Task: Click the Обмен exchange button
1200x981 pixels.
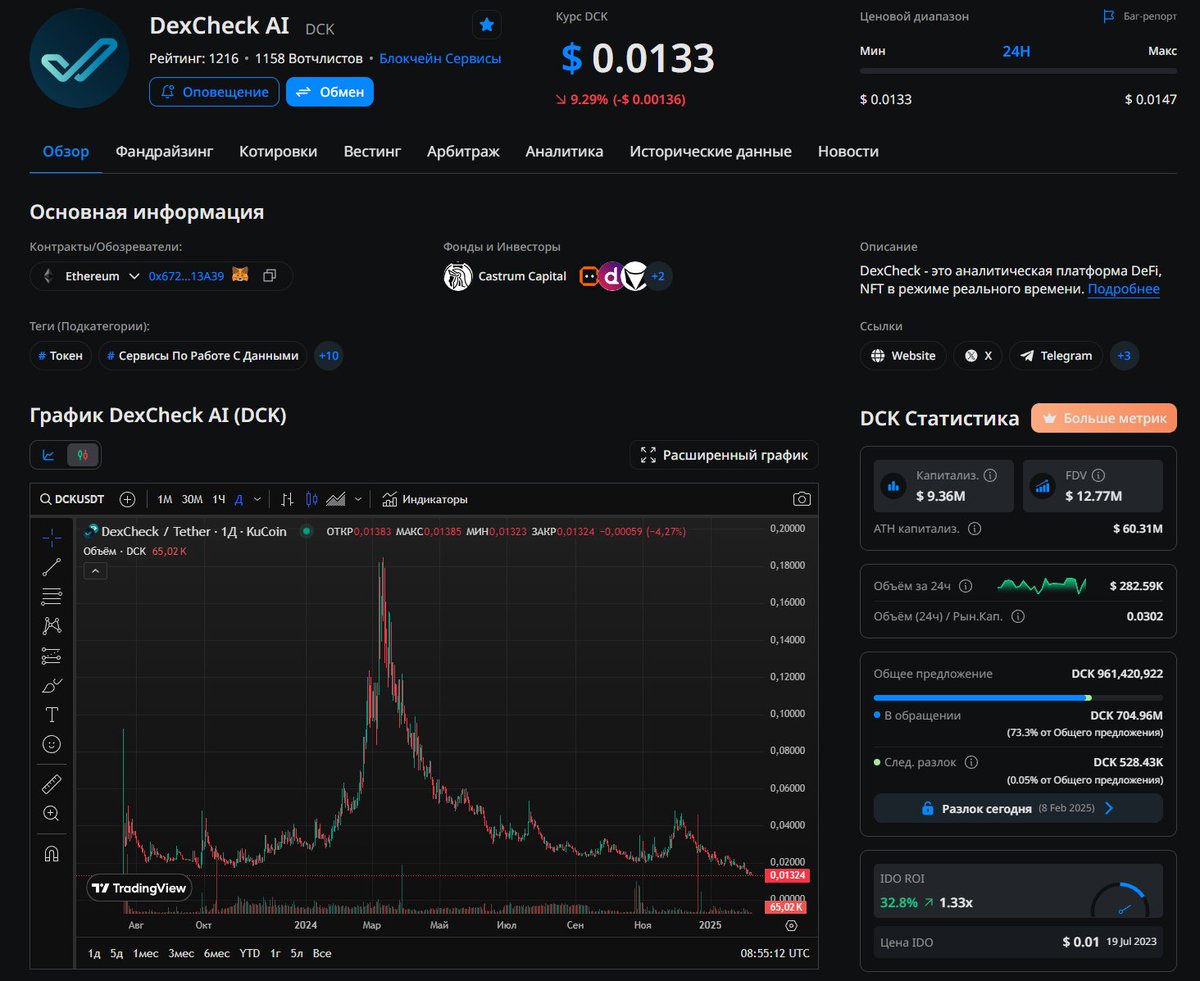Action: [330, 92]
